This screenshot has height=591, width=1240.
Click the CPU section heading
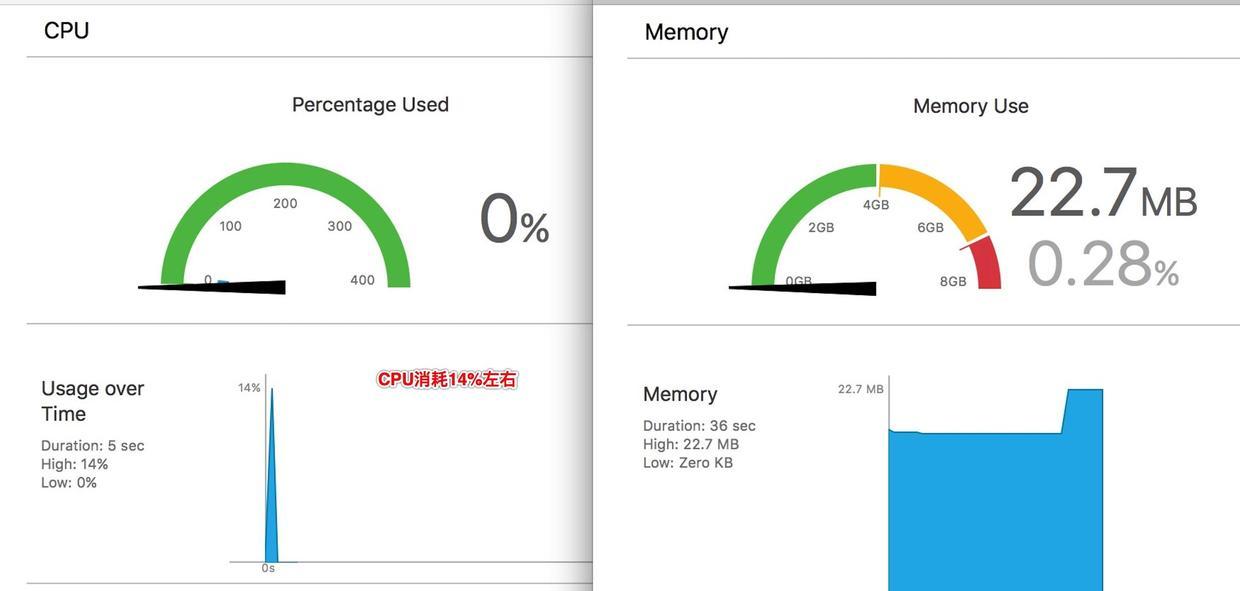coord(66,31)
